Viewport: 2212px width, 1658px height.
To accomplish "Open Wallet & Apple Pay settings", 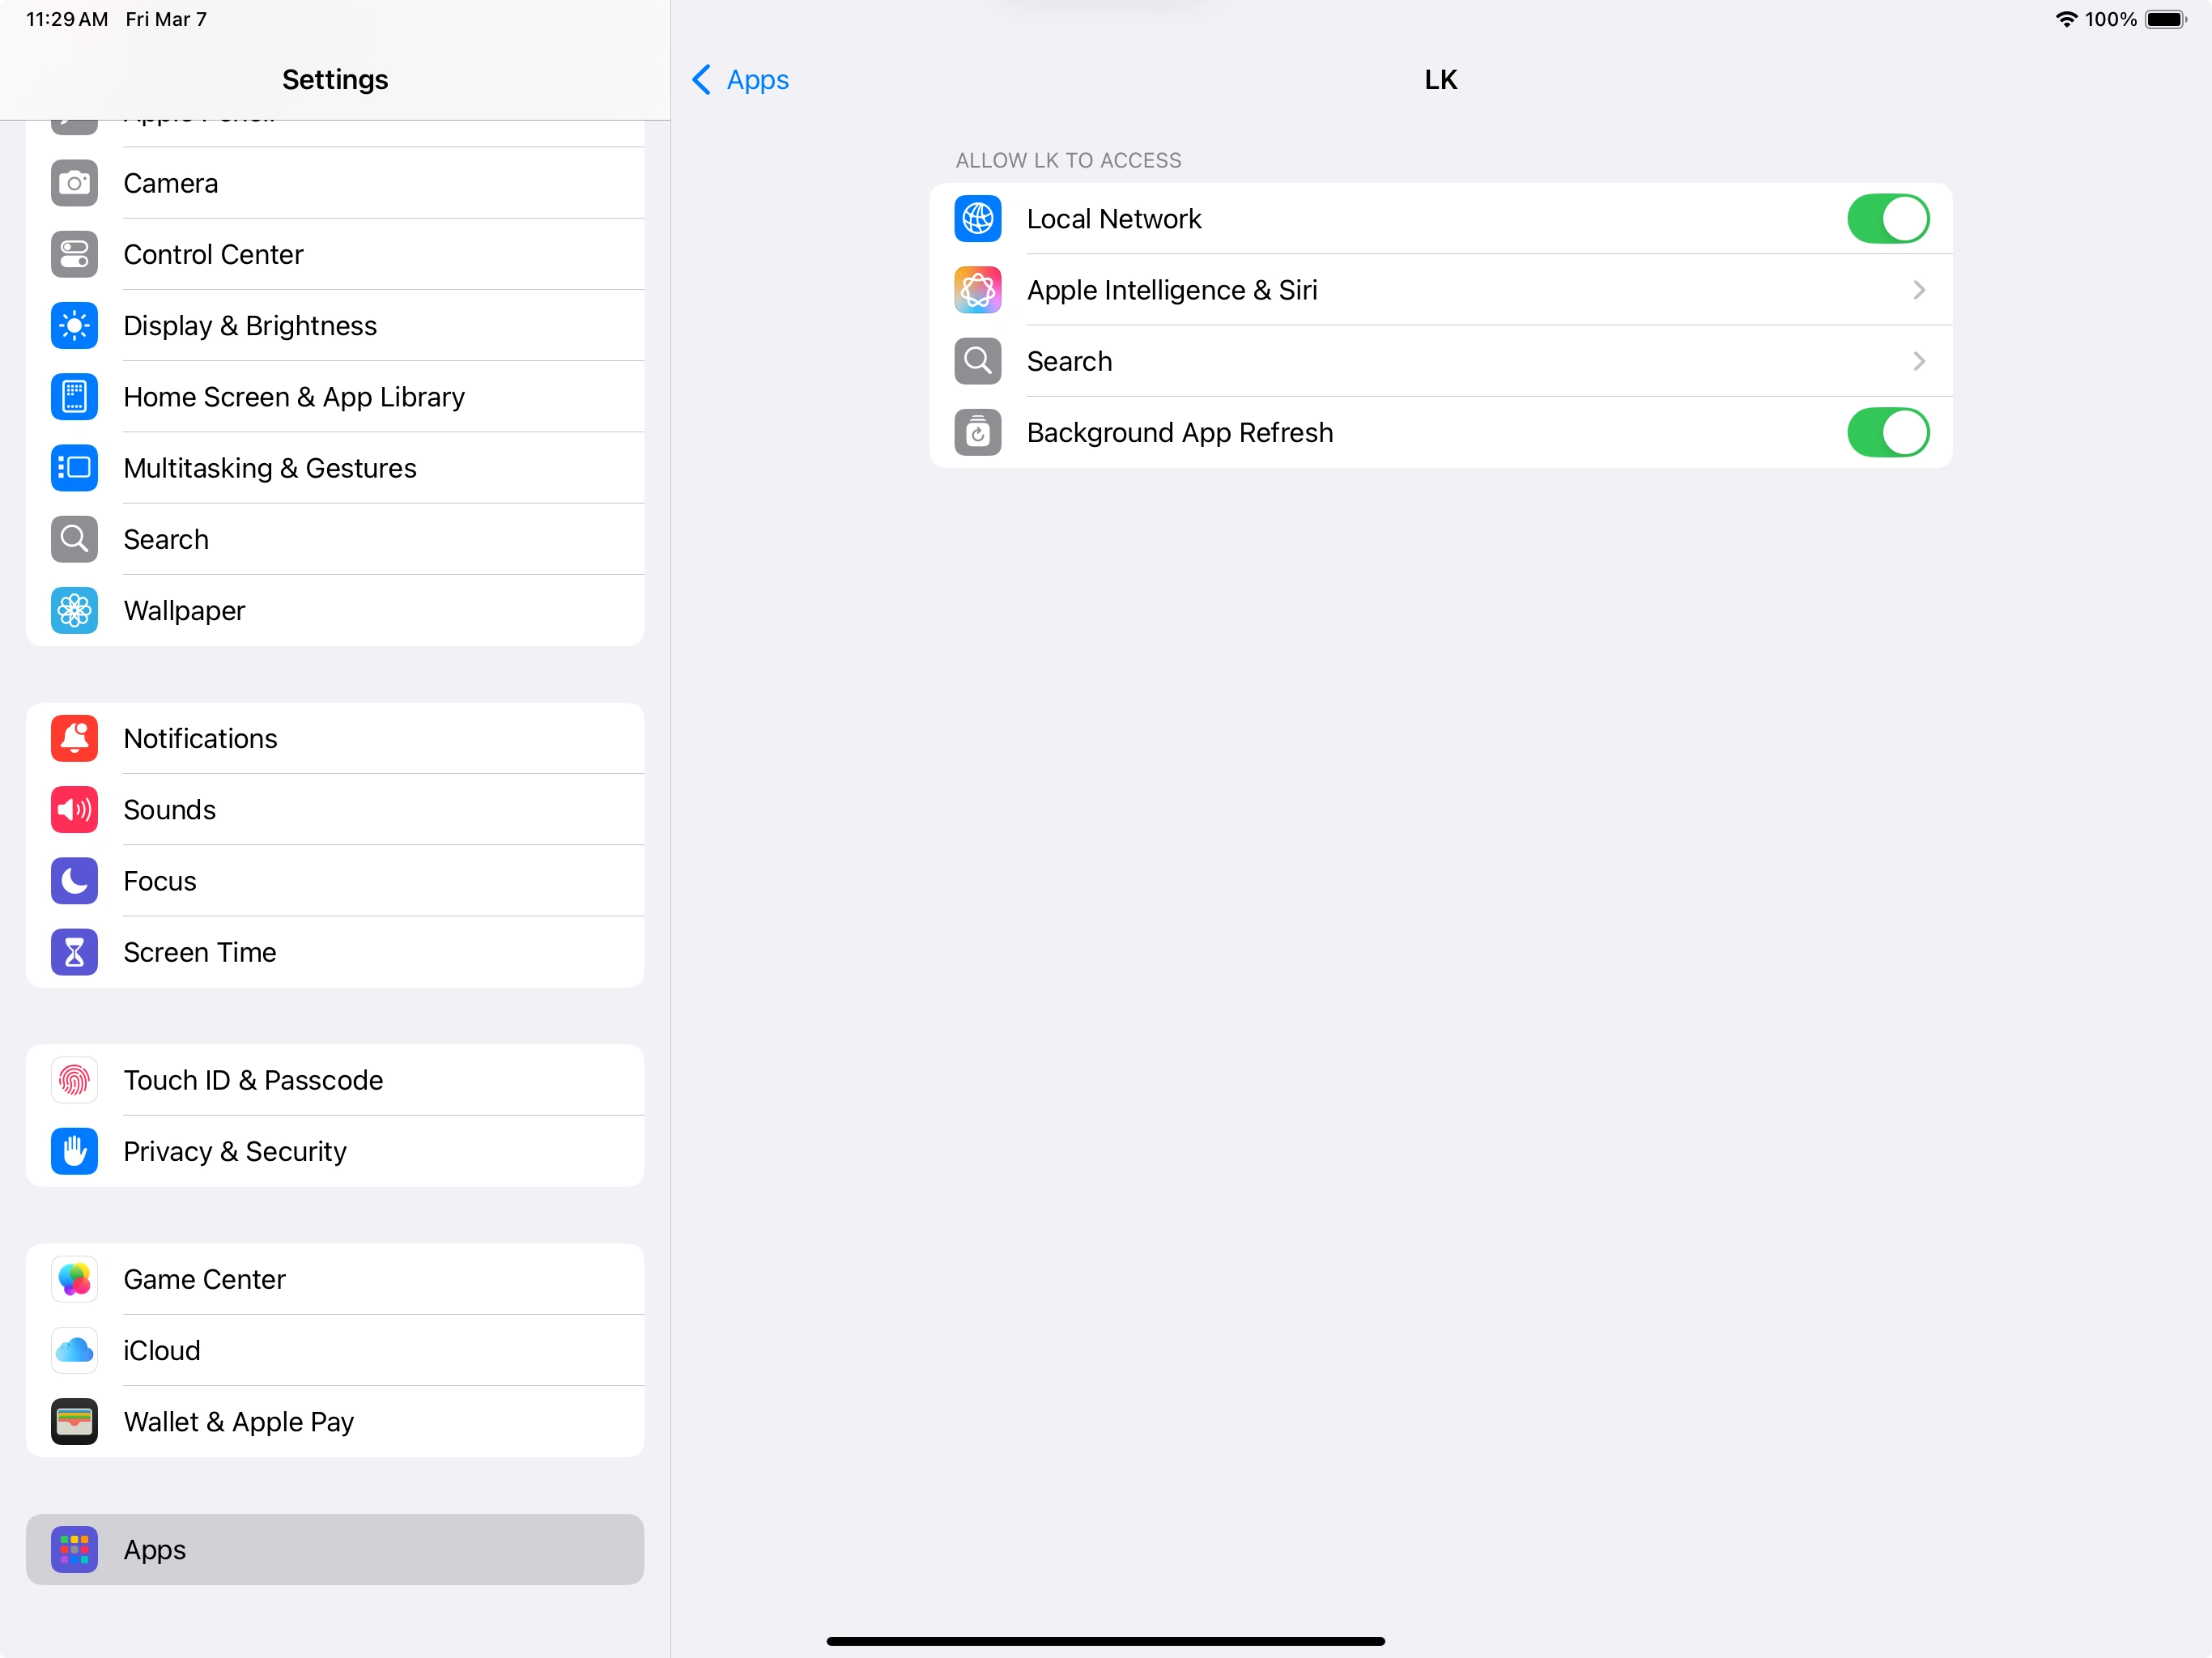I will coord(334,1421).
